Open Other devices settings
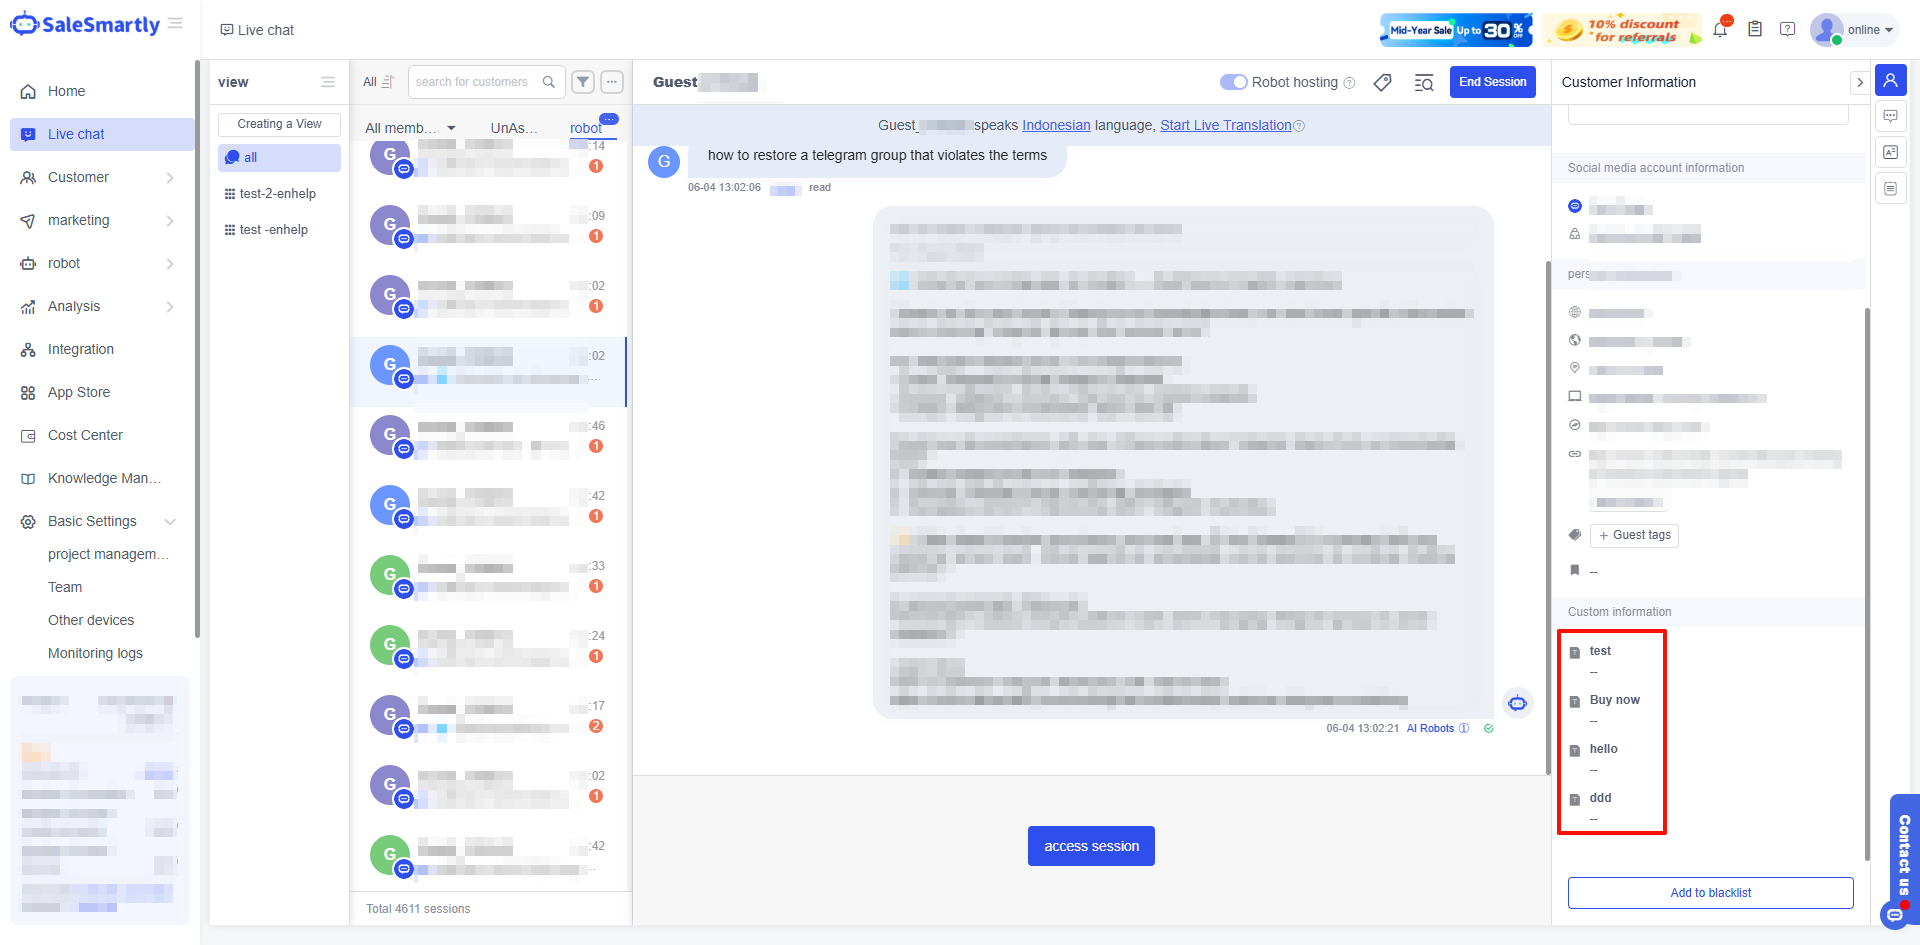 point(91,620)
